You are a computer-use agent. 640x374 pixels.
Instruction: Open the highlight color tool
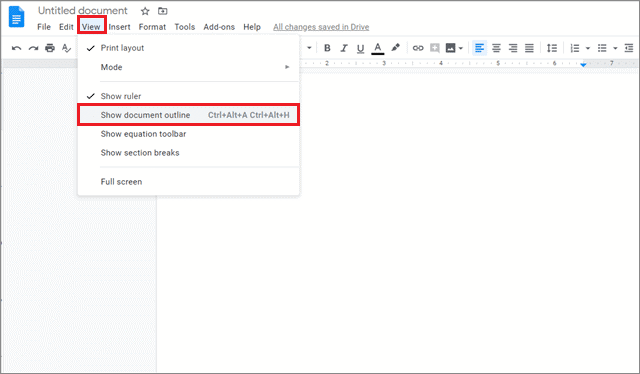(x=395, y=48)
